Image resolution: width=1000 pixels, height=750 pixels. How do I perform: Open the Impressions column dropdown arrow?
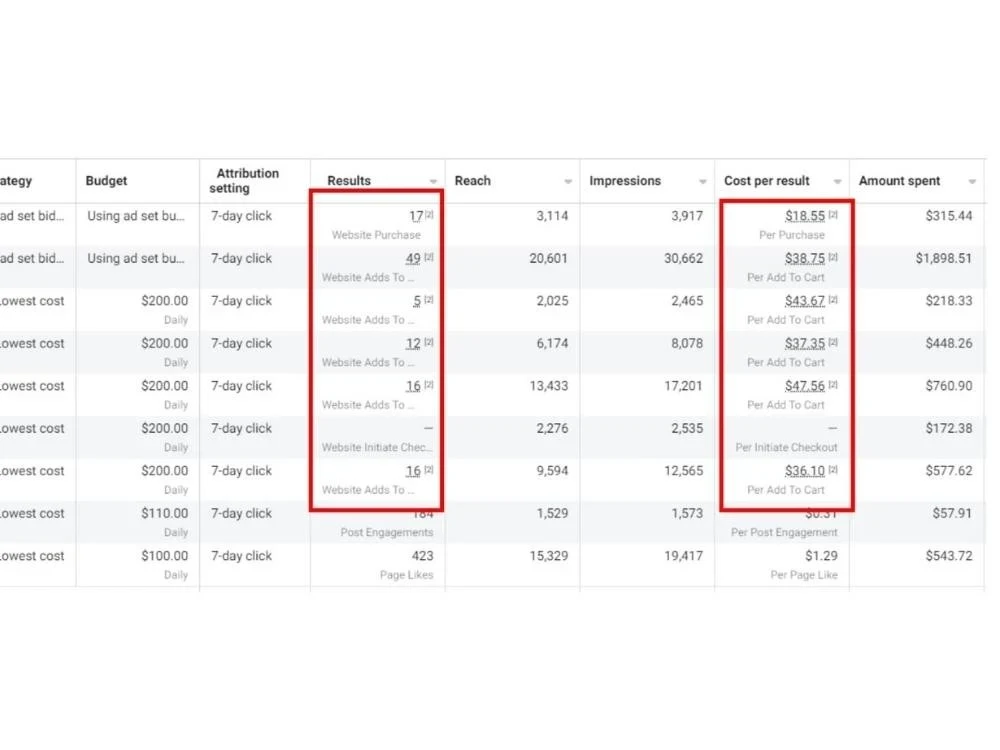coord(702,182)
